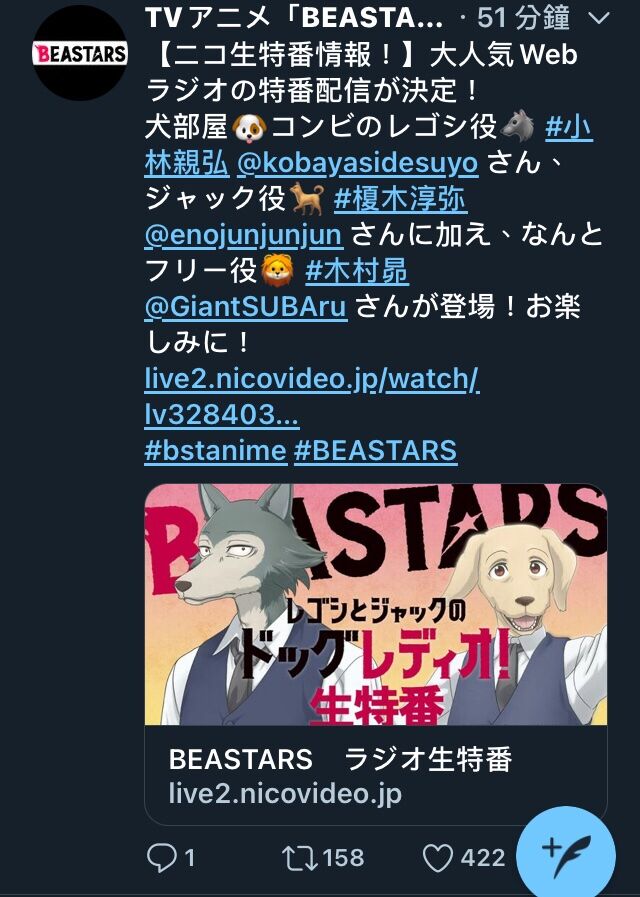The image size is (640, 897).
Task: Tap the reply speech bubble icon
Action: 161,858
